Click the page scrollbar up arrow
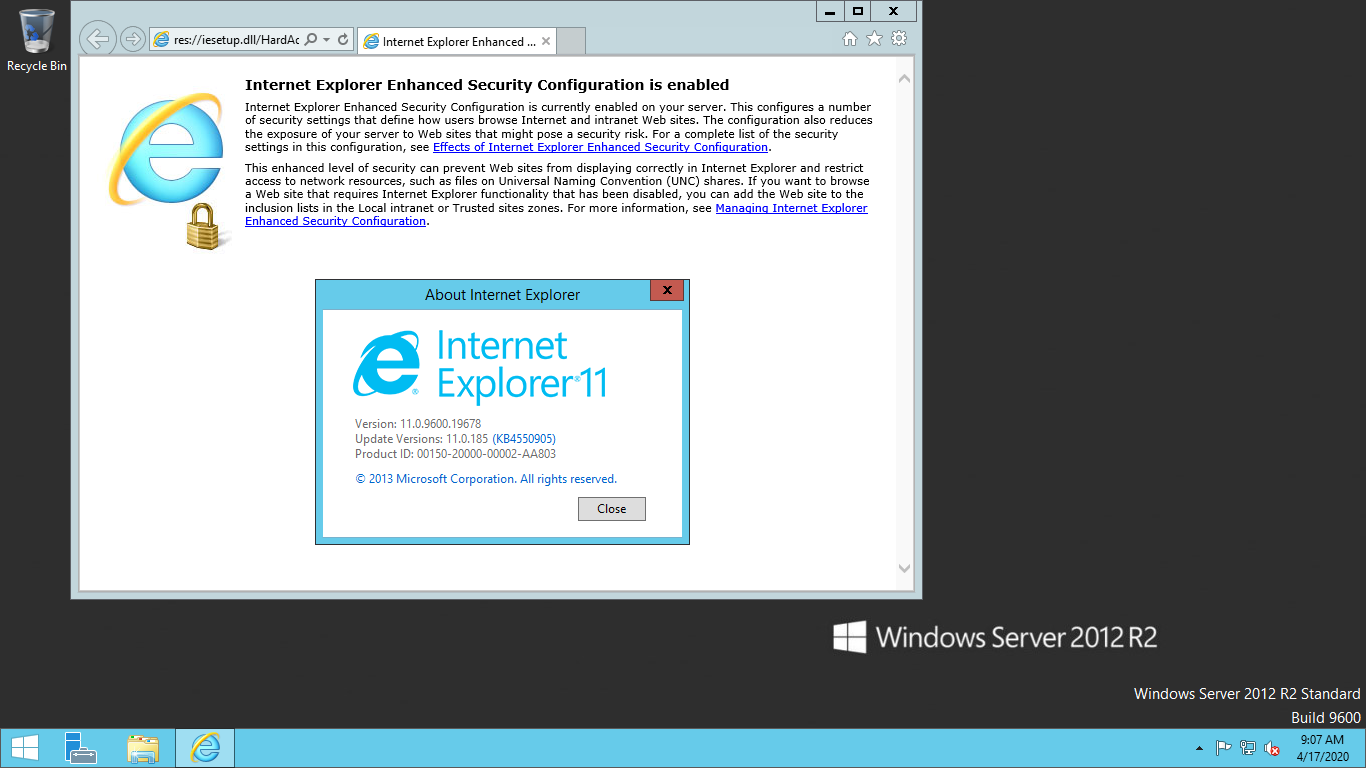This screenshot has height=768, width=1366. coord(904,78)
